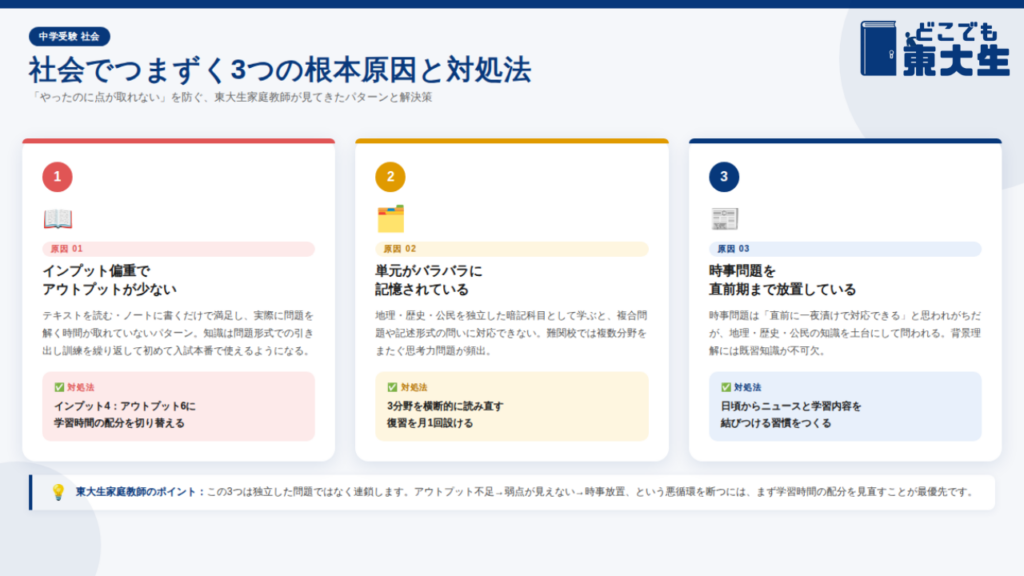Click the 対処法 label in the blue box
This screenshot has width=1024, height=576.
tap(748, 387)
